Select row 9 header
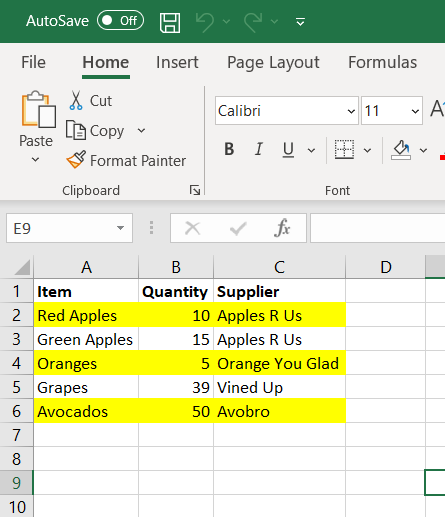The height and width of the screenshot is (517, 445). 17,483
